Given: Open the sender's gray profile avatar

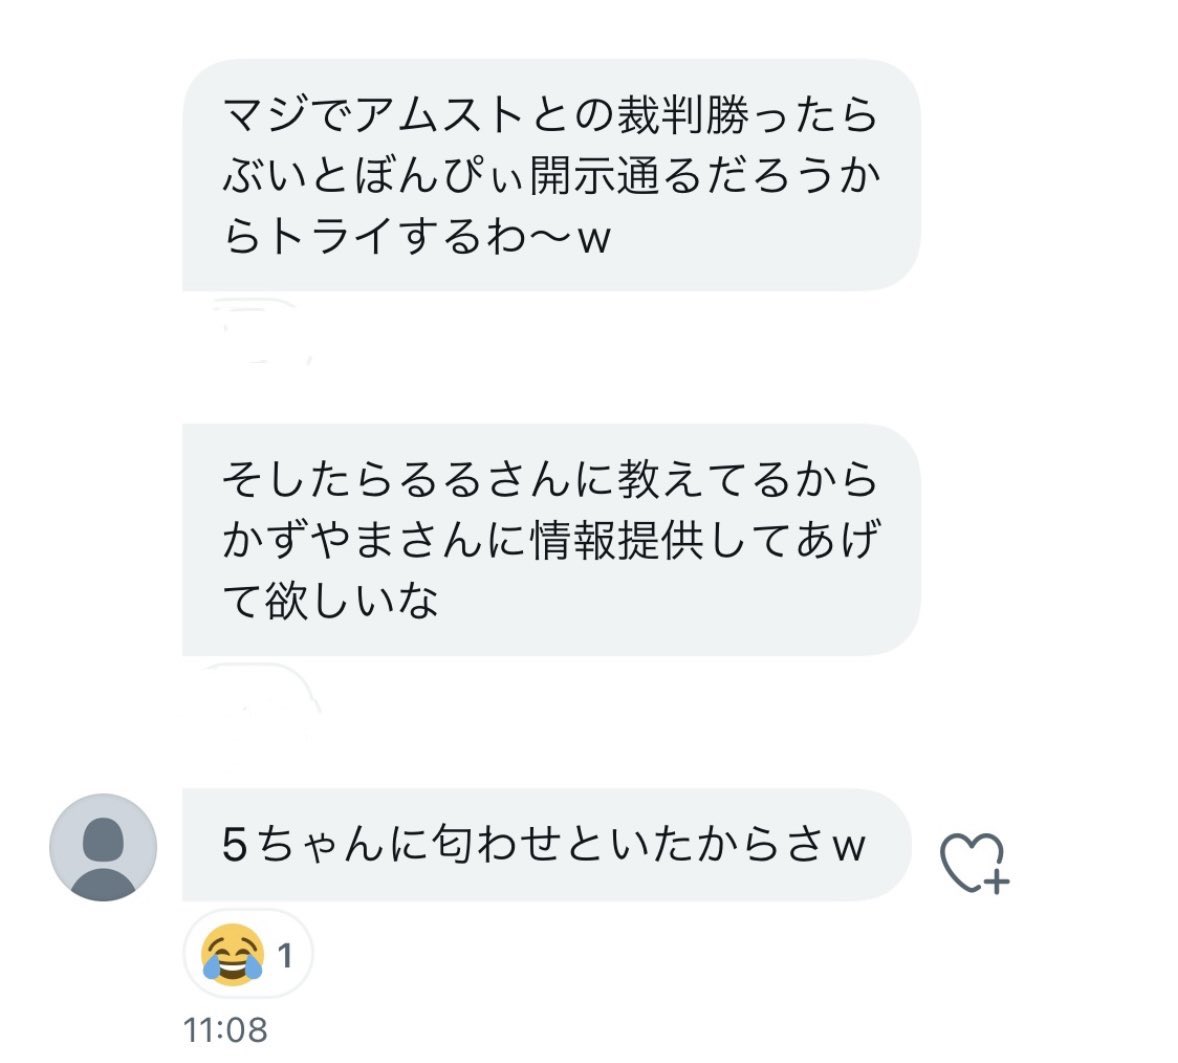Looking at the screenshot, I should [103, 847].
